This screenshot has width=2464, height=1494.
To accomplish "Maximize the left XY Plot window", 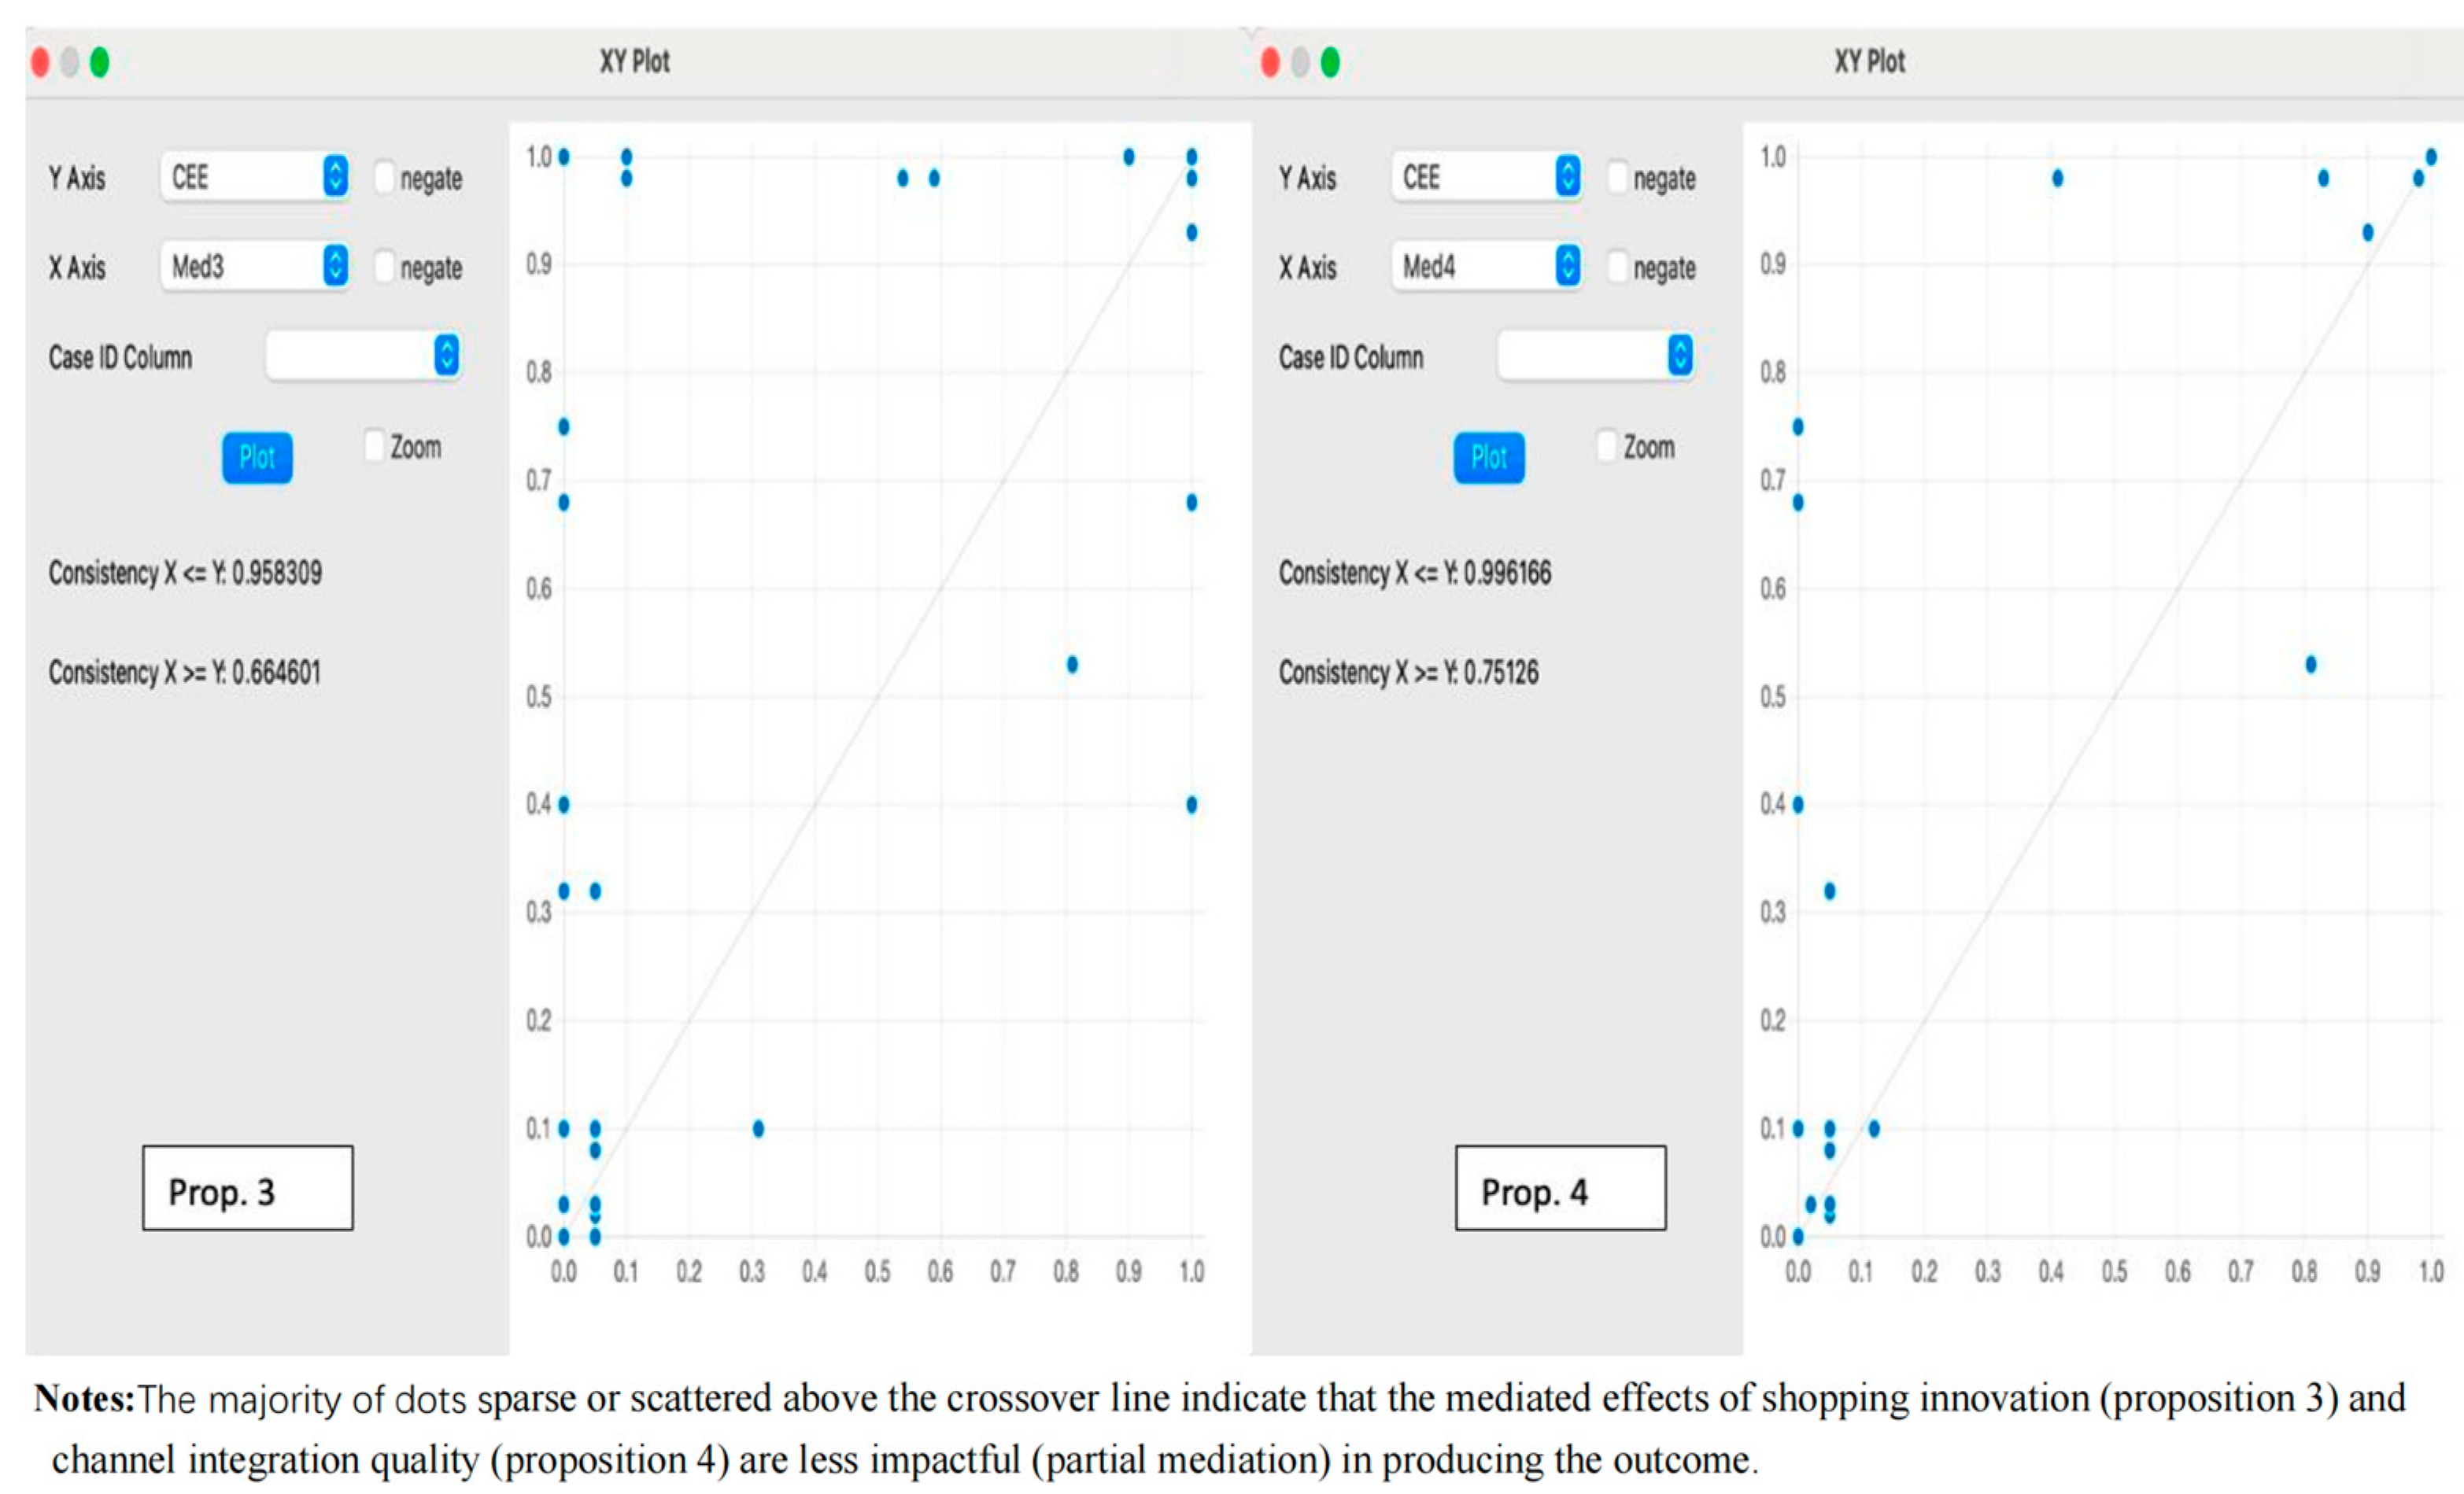I will [100, 62].
